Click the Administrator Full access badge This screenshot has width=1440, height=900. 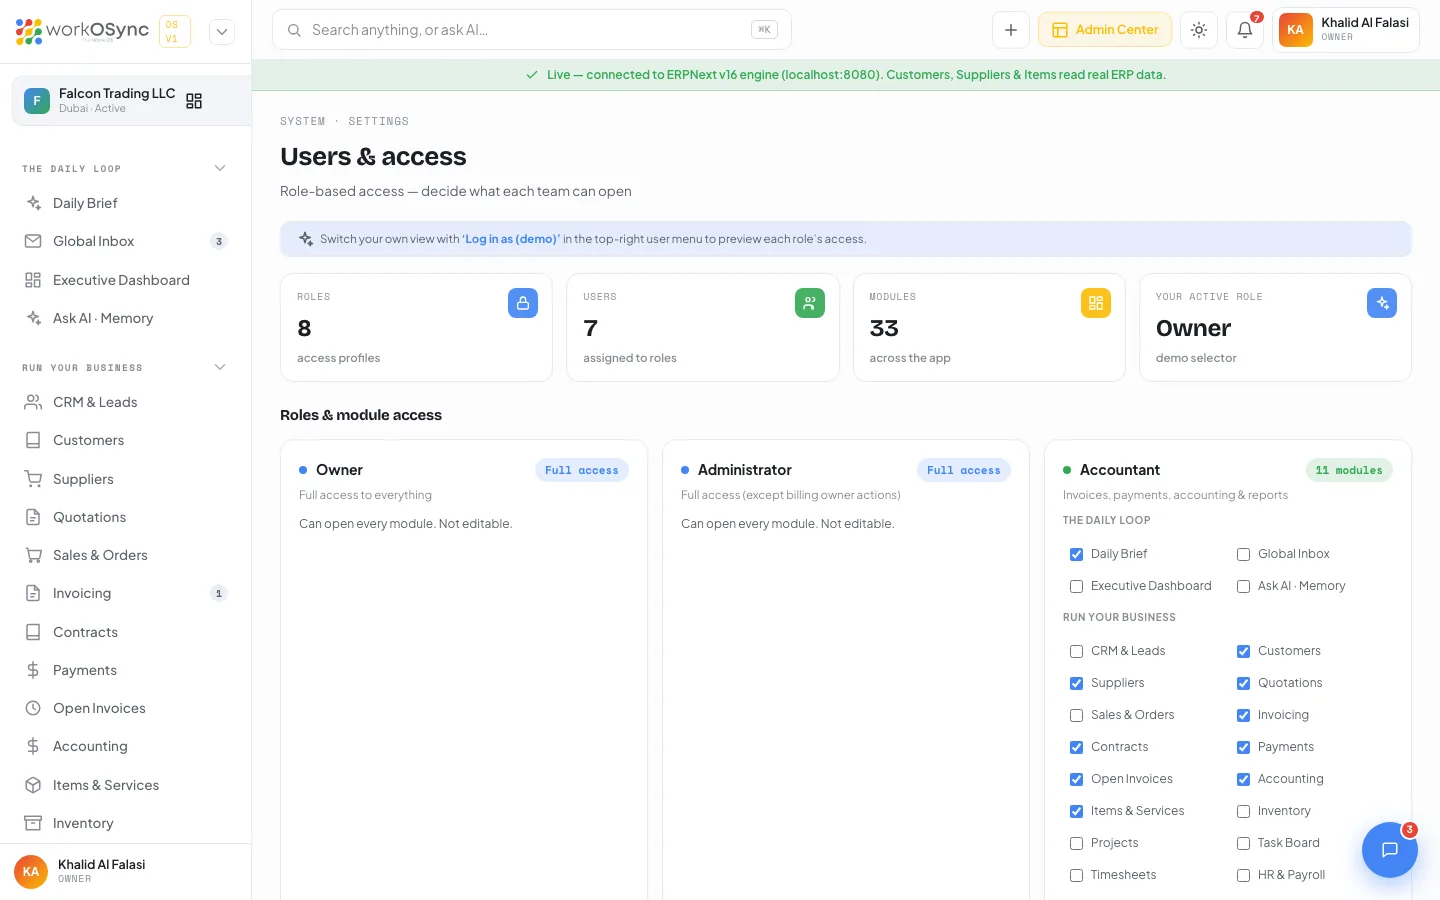click(964, 470)
